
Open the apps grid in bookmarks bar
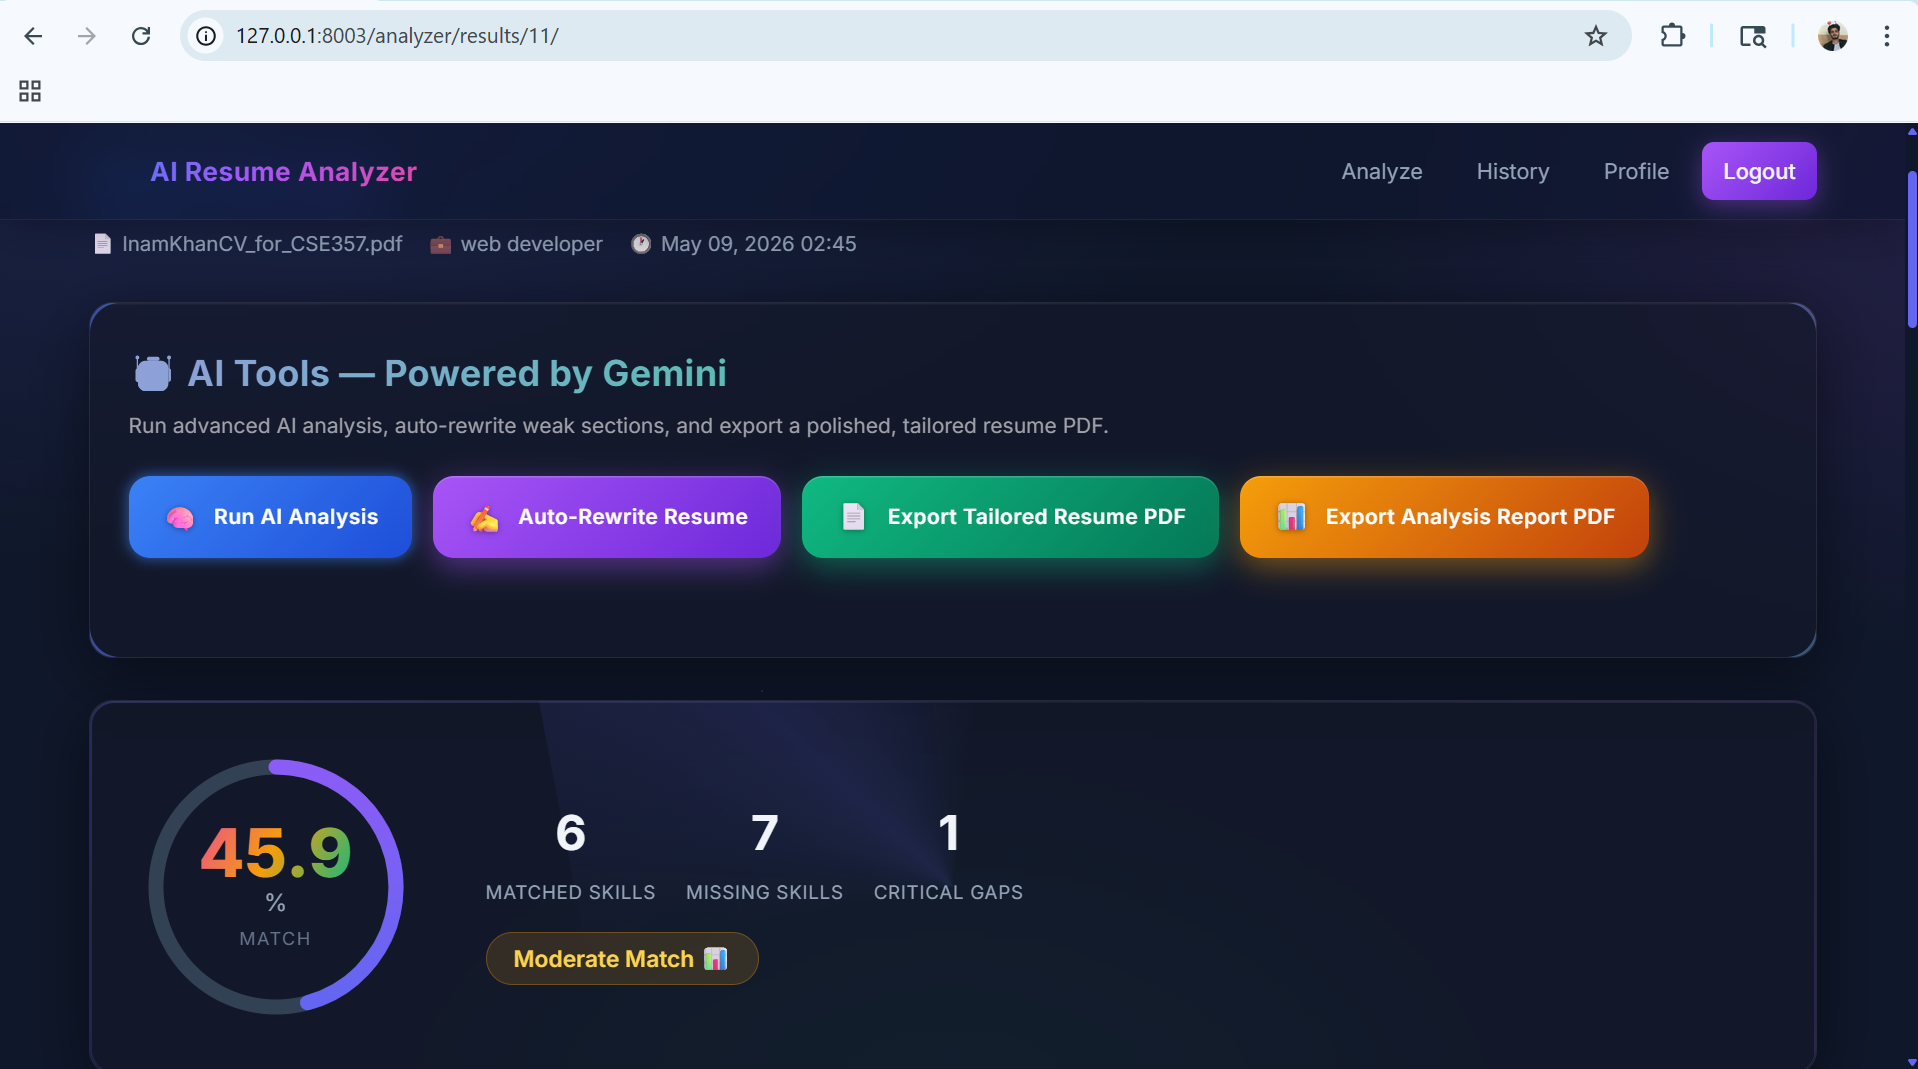[x=30, y=91]
